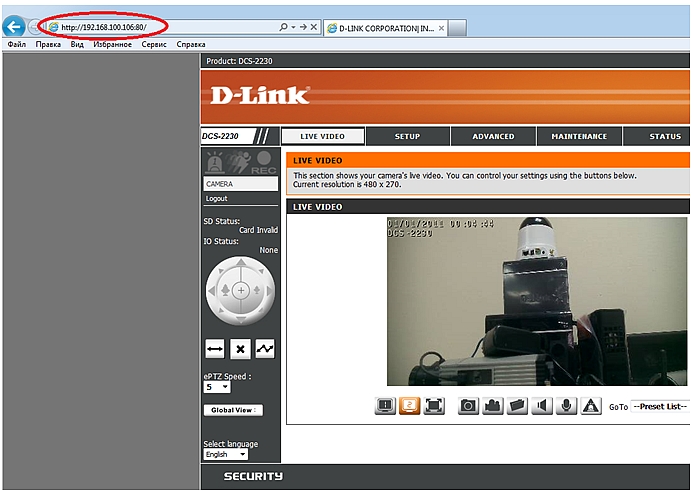Viewport: 692px width, 491px height.
Task: Toggle the microphone talk icon
Action: pyautogui.click(x=567, y=406)
